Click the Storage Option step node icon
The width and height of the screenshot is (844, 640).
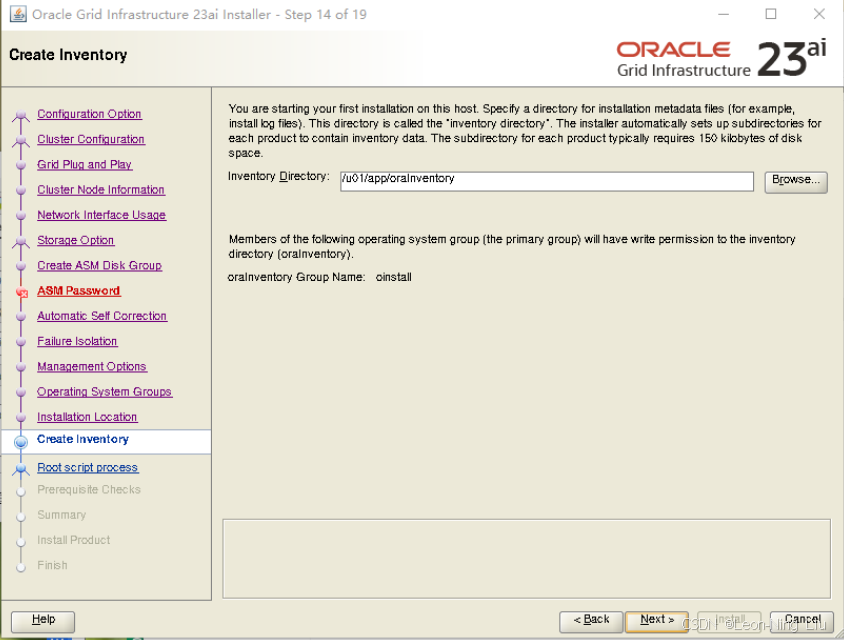tap(21, 242)
